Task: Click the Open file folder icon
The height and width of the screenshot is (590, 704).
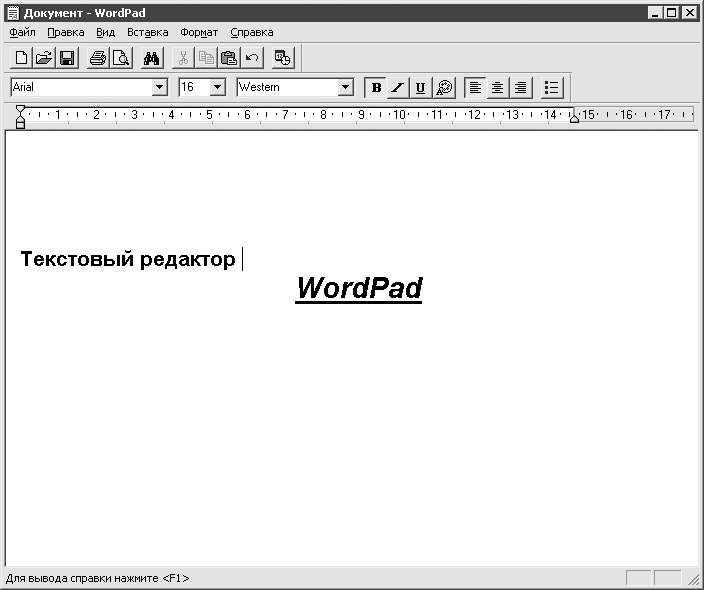Action: [44, 58]
